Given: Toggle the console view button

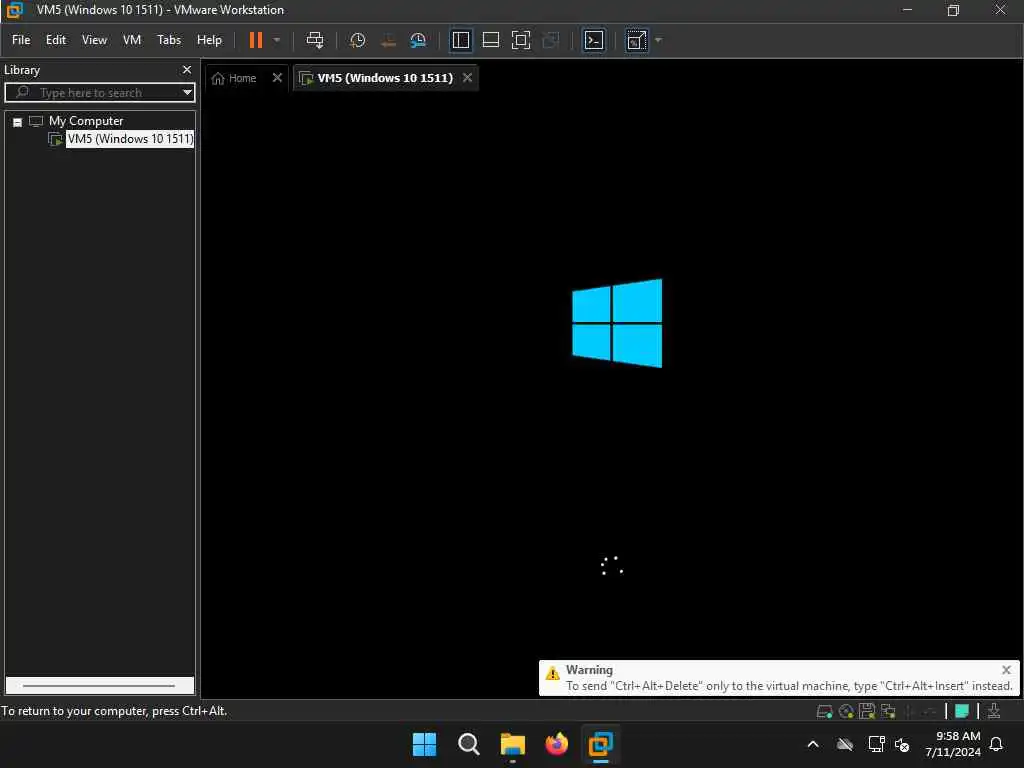Looking at the screenshot, I should [x=594, y=40].
